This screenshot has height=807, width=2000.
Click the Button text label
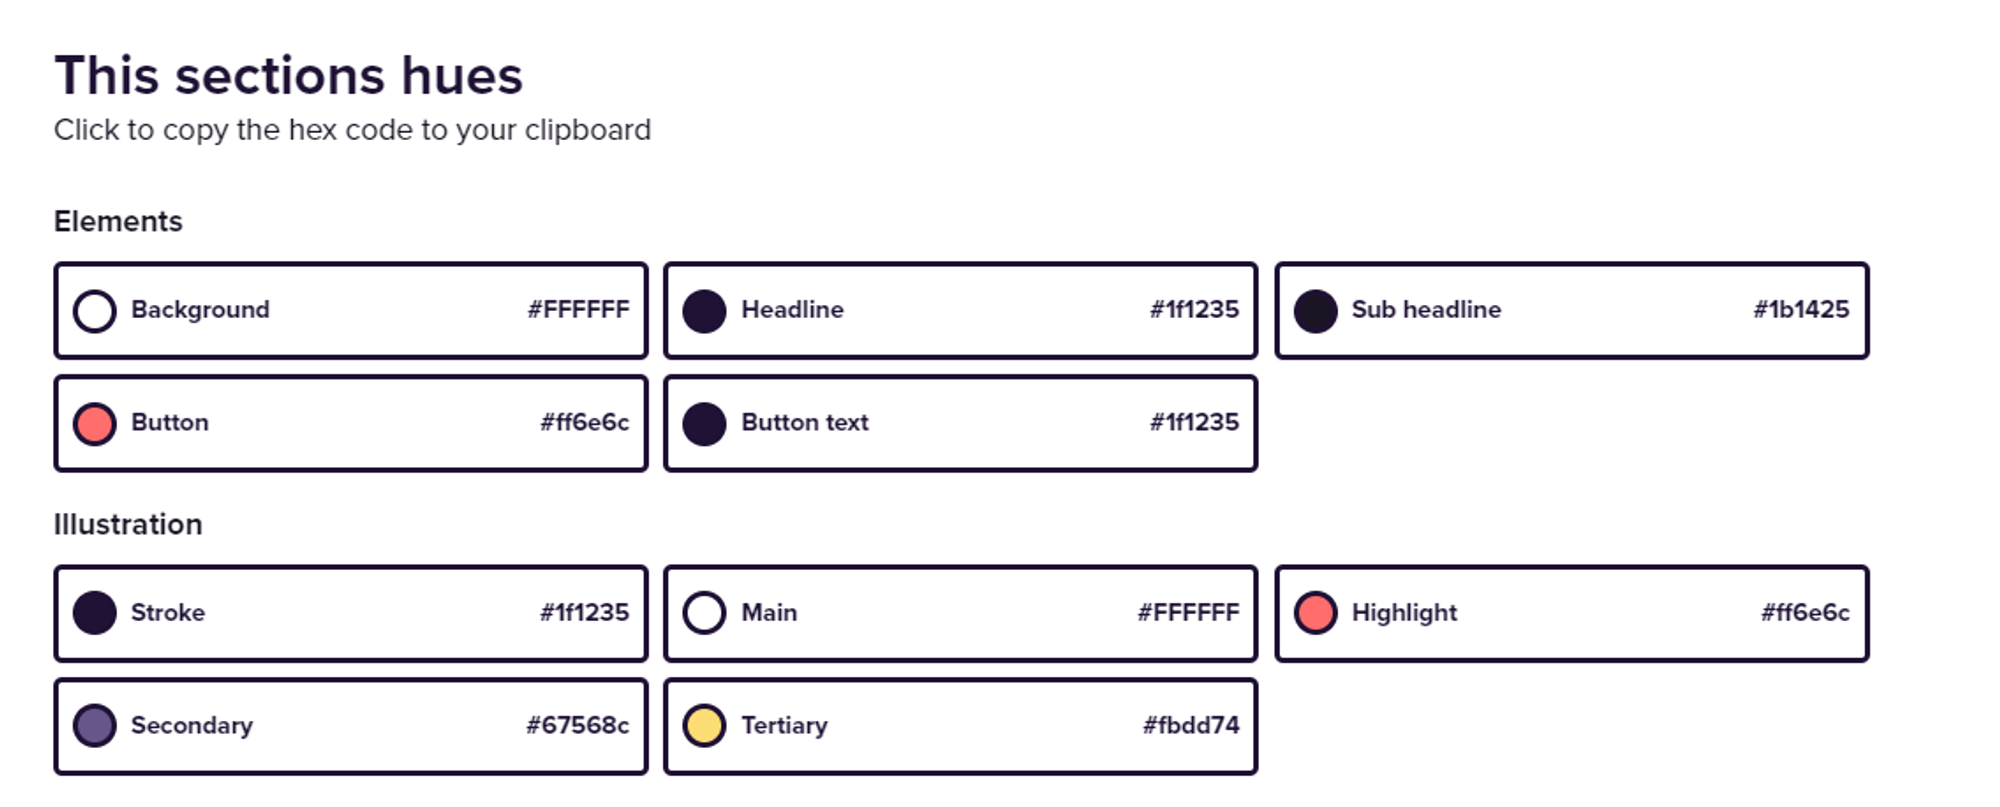pos(805,423)
